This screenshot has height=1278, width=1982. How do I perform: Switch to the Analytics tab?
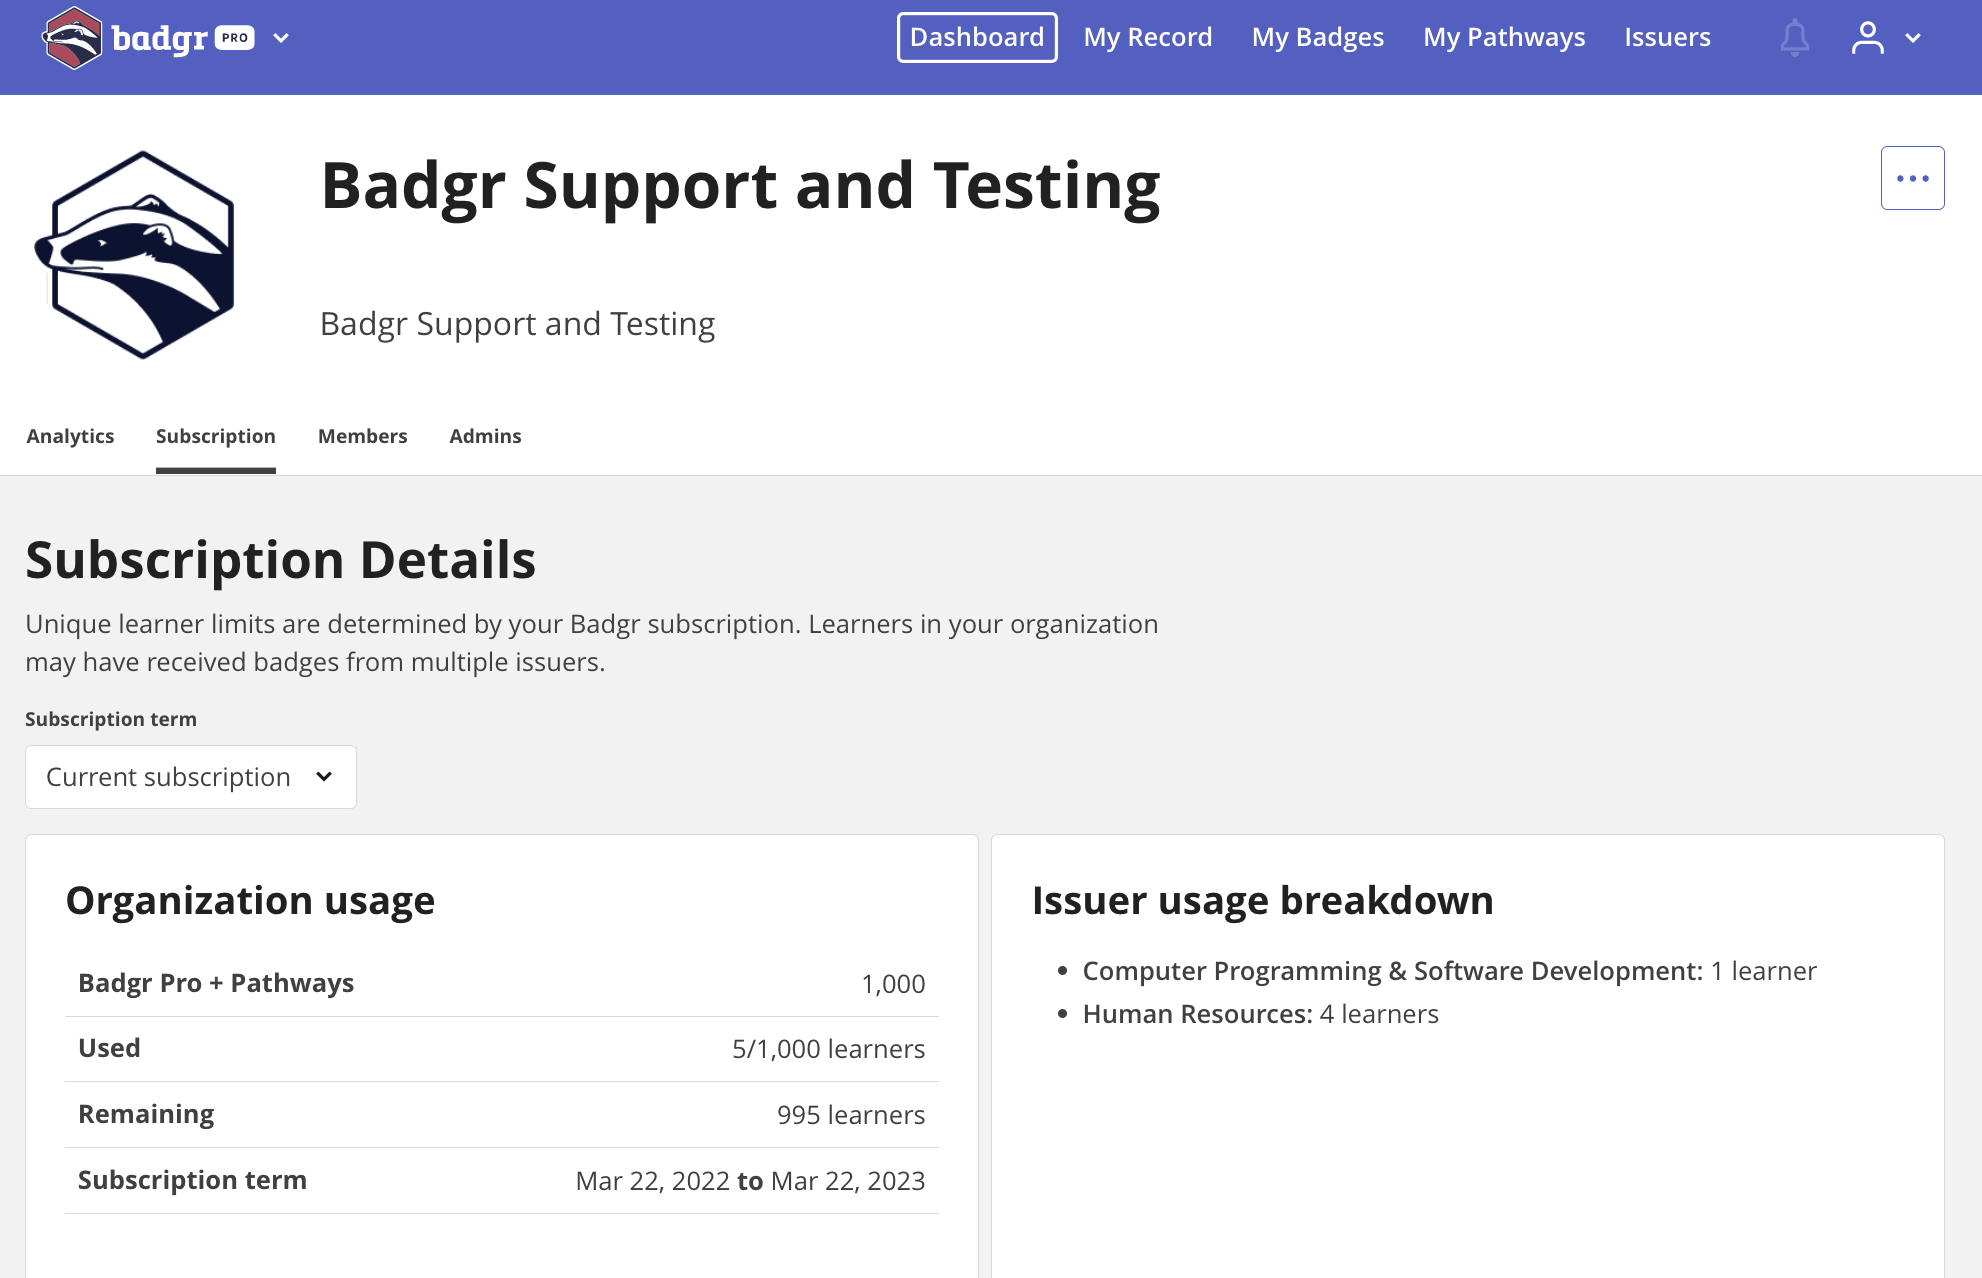70,436
